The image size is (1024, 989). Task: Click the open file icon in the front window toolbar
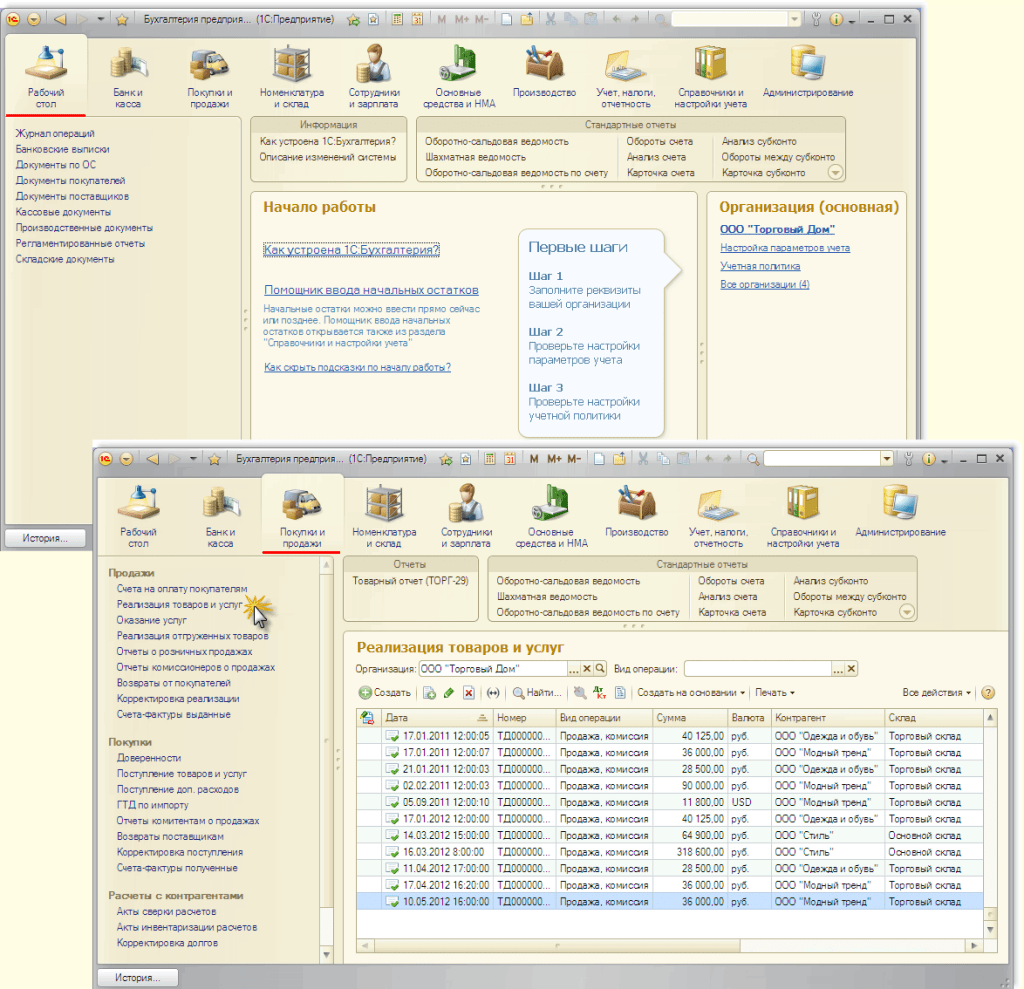tap(619, 459)
